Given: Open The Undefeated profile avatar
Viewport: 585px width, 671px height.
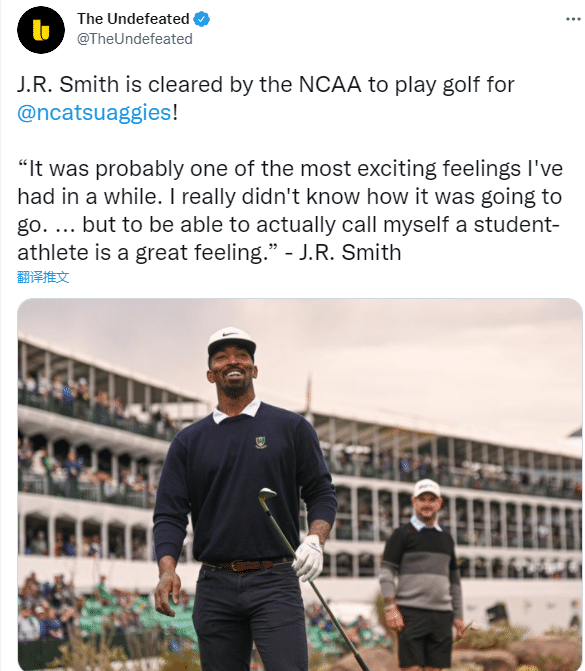Looking at the screenshot, I should click(41, 30).
